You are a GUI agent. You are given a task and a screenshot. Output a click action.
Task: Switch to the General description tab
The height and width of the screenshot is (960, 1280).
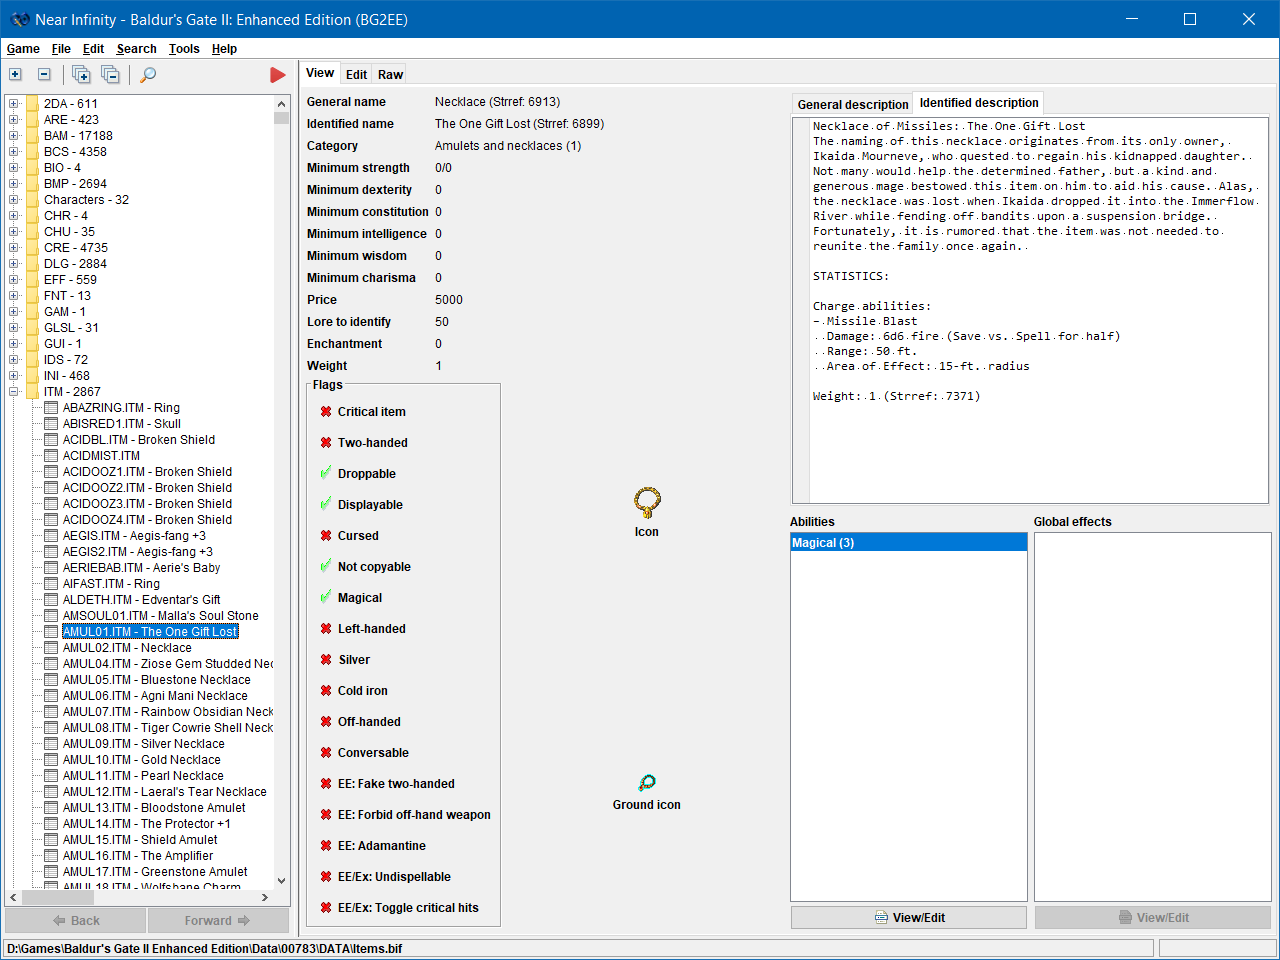pyautogui.click(x=852, y=104)
